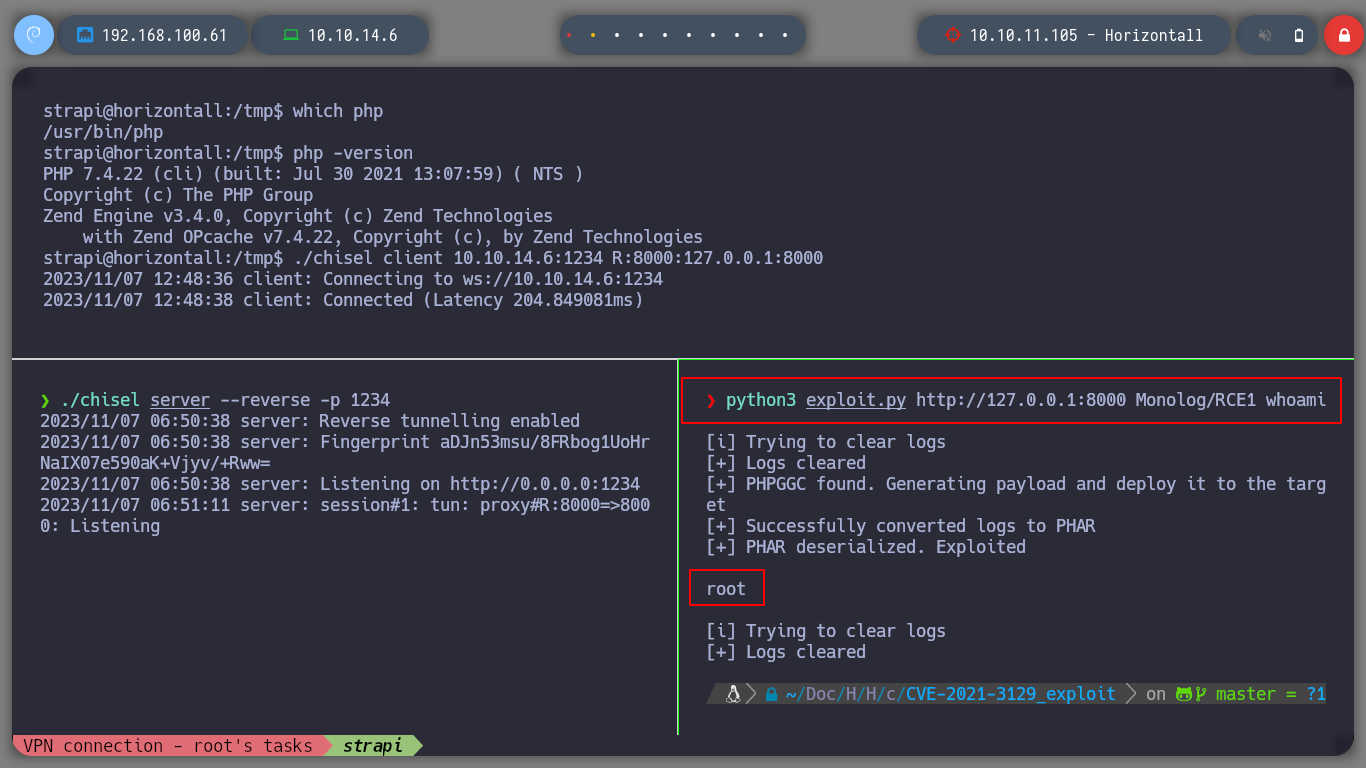Click the green laptop icon beside 10.10.14.6
This screenshot has width=1366, height=768.
click(x=290, y=35)
